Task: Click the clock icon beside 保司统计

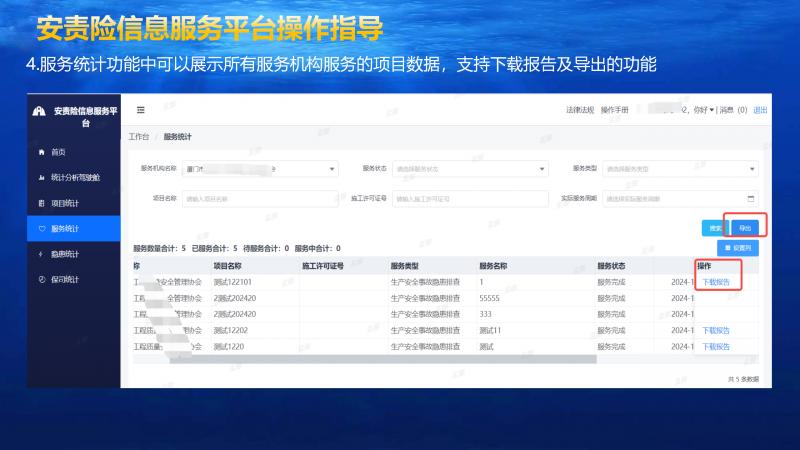Action: pyautogui.click(x=42, y=280)
